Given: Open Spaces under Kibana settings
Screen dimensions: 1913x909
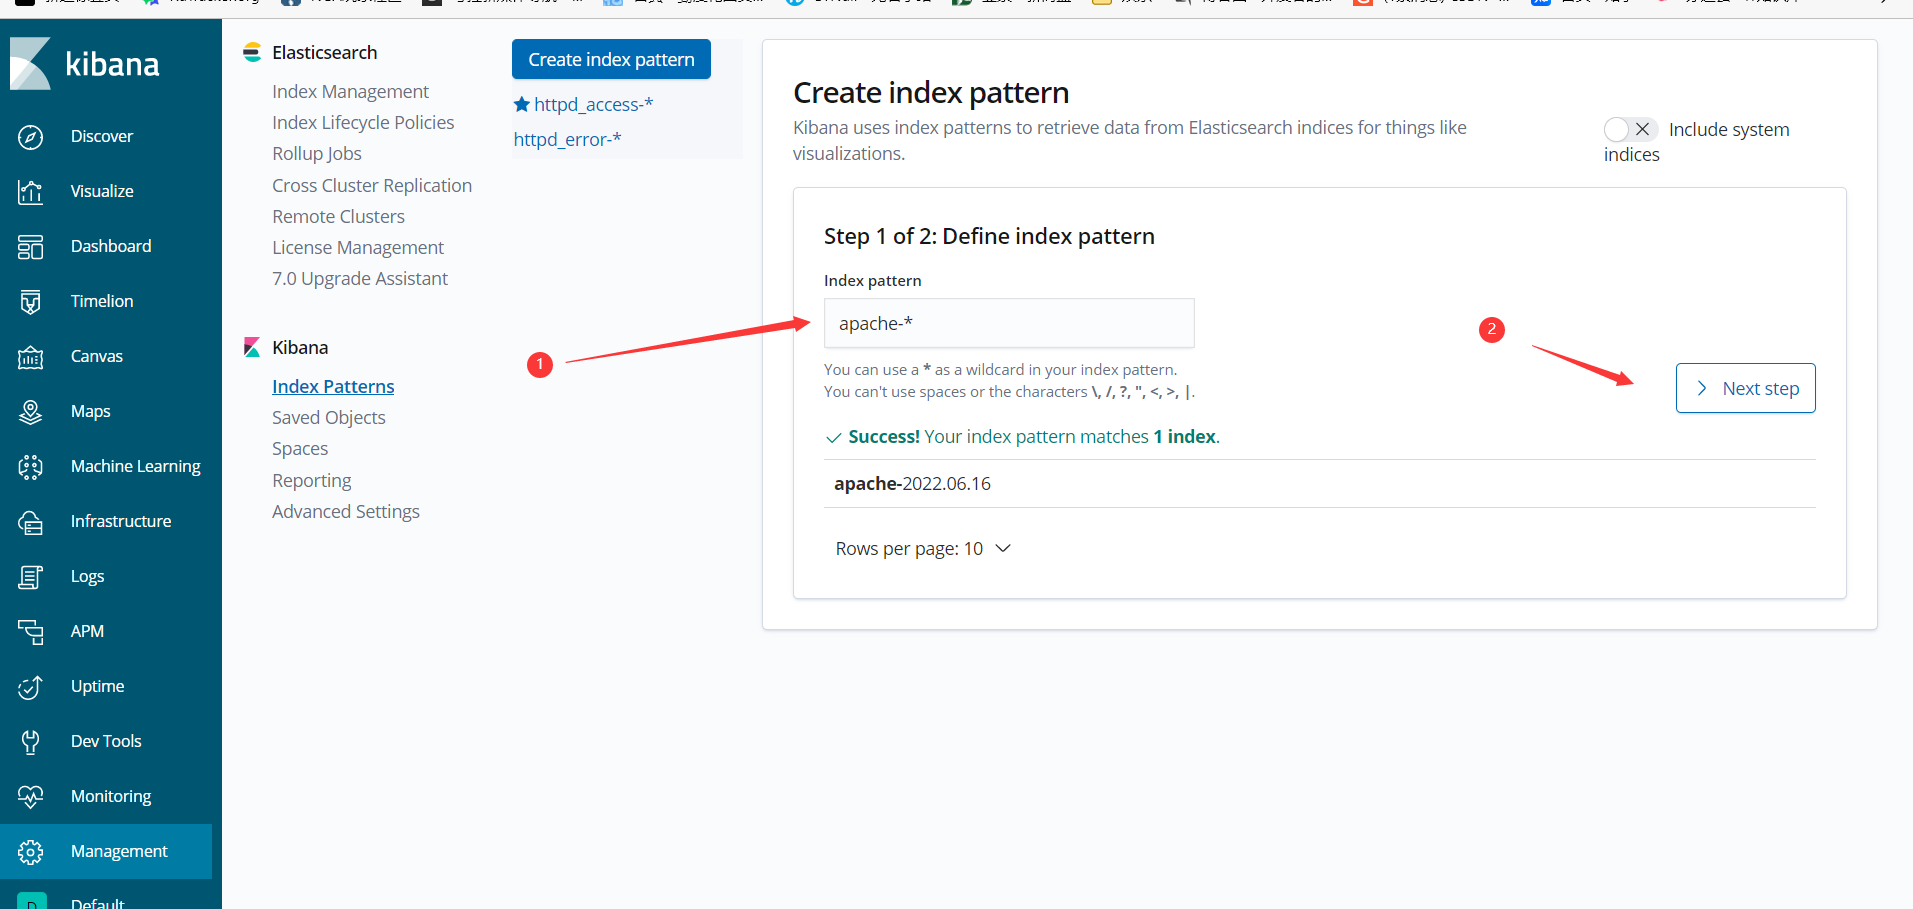Looking at the screenshot, I should pyautogui.click(x=300, y=448).
